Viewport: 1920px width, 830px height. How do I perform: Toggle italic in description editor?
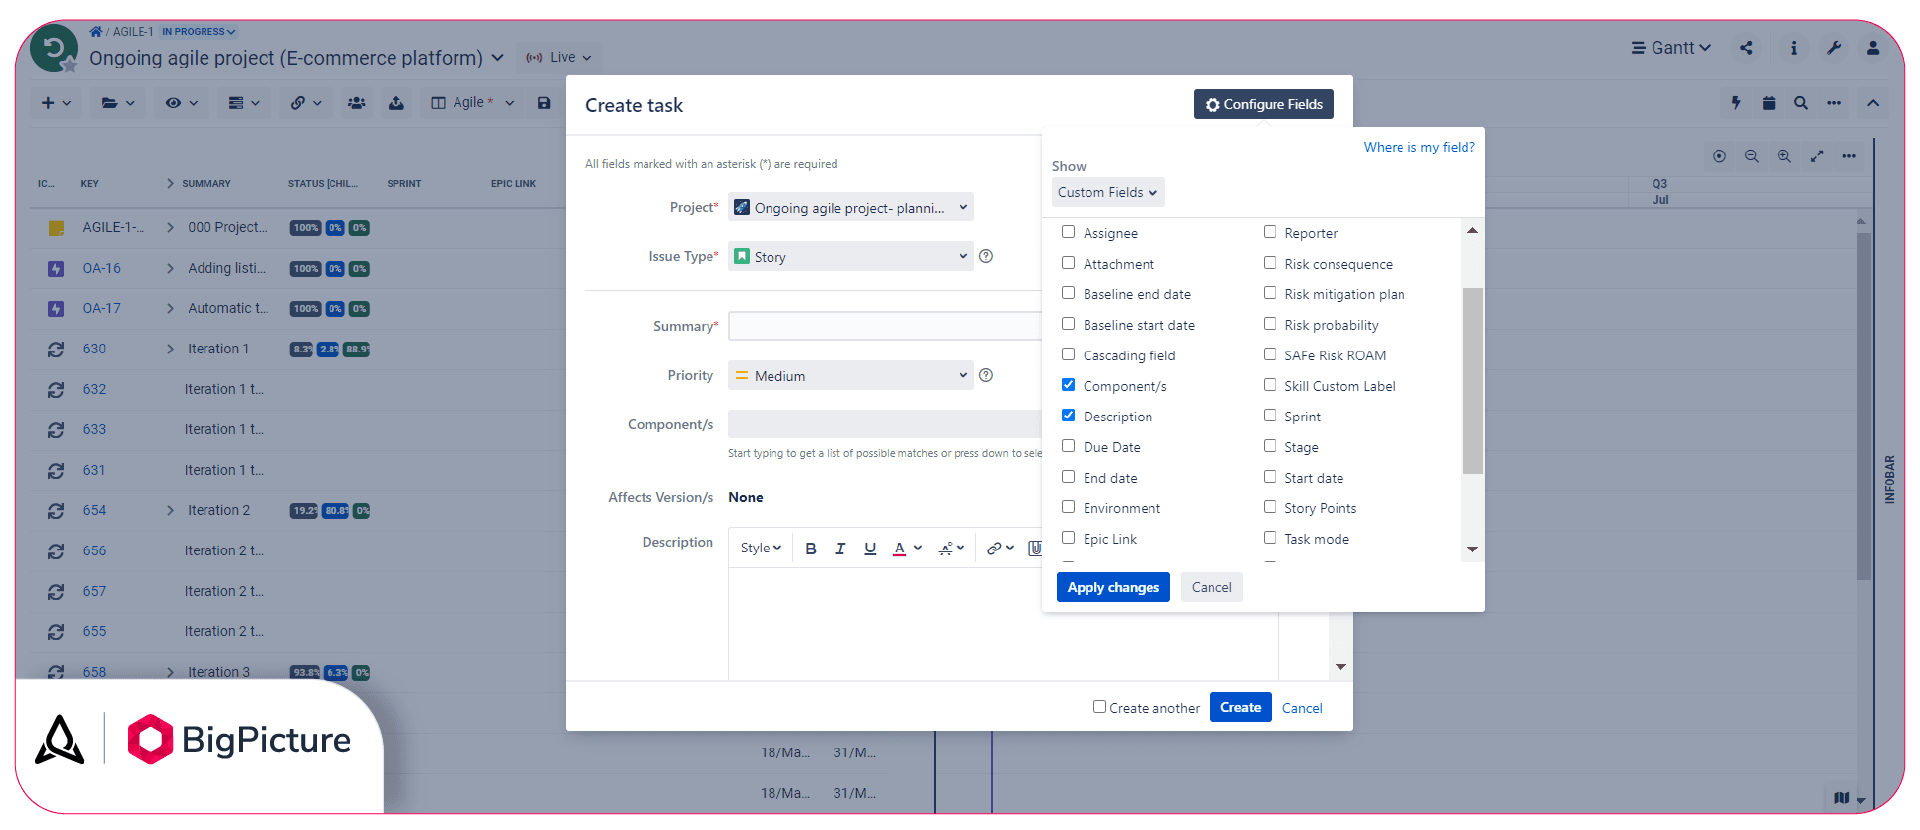tap(840, 548)
